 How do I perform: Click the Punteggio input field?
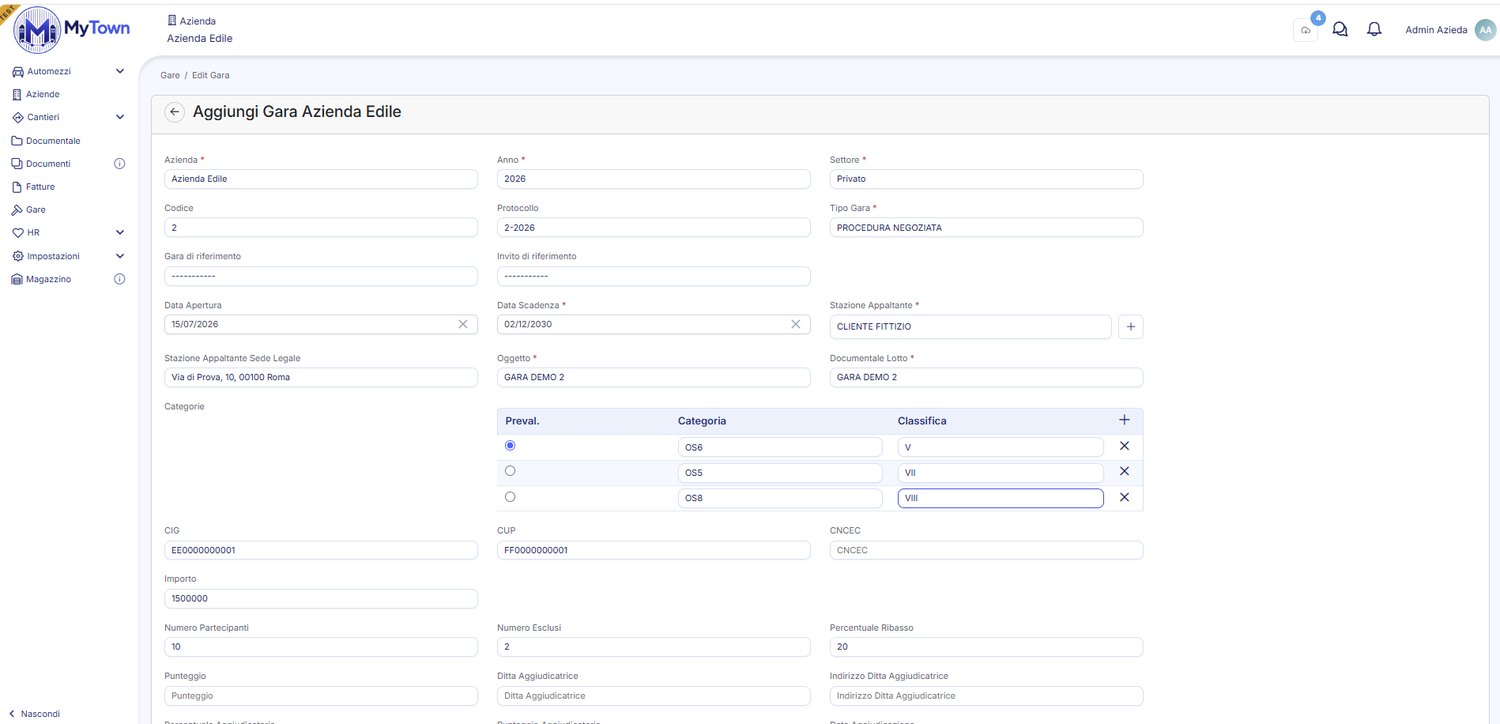pos(321,696)
